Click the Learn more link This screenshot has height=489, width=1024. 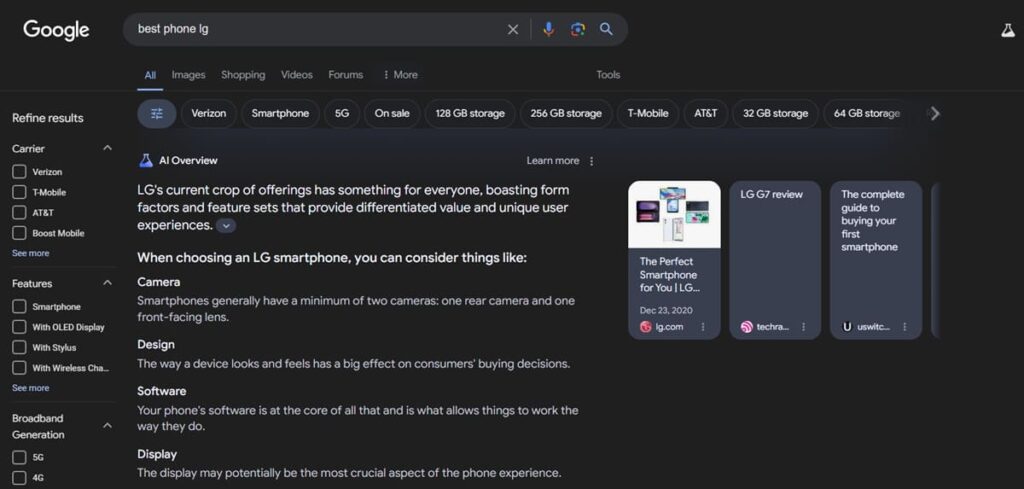point(552,161)
